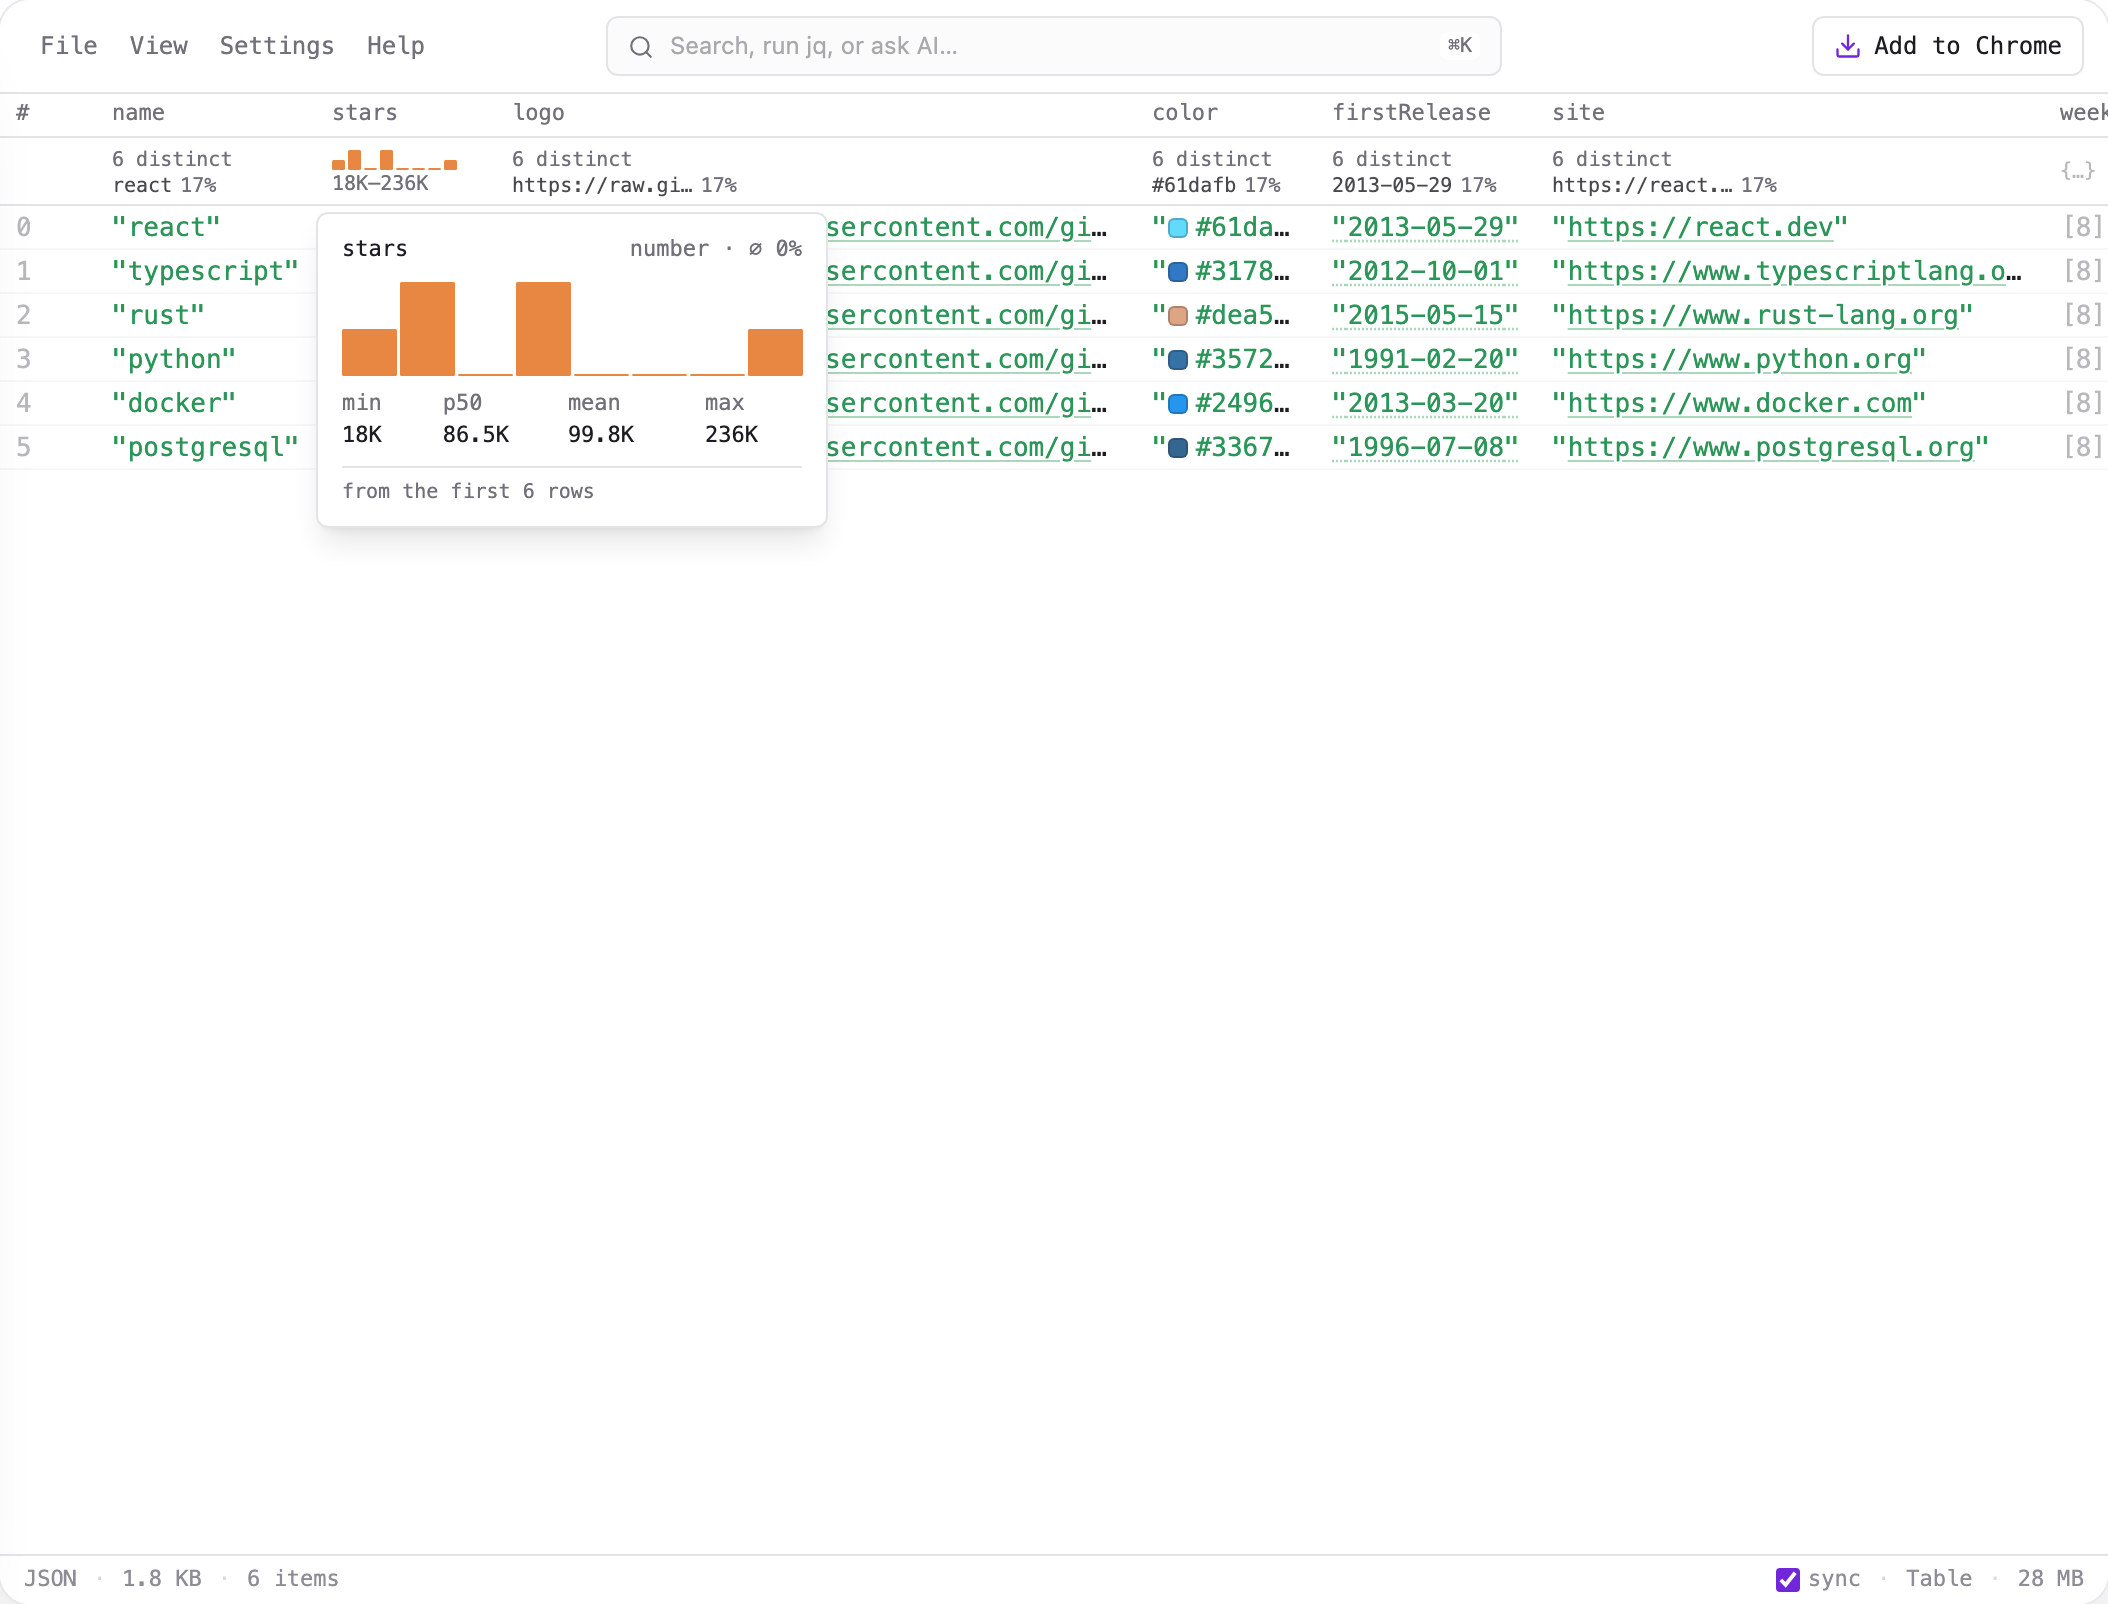Image resolution: width=2108 pixels, height=1604 pixels.
Task: Click the search magnifier icon
Action: [641, 47]
